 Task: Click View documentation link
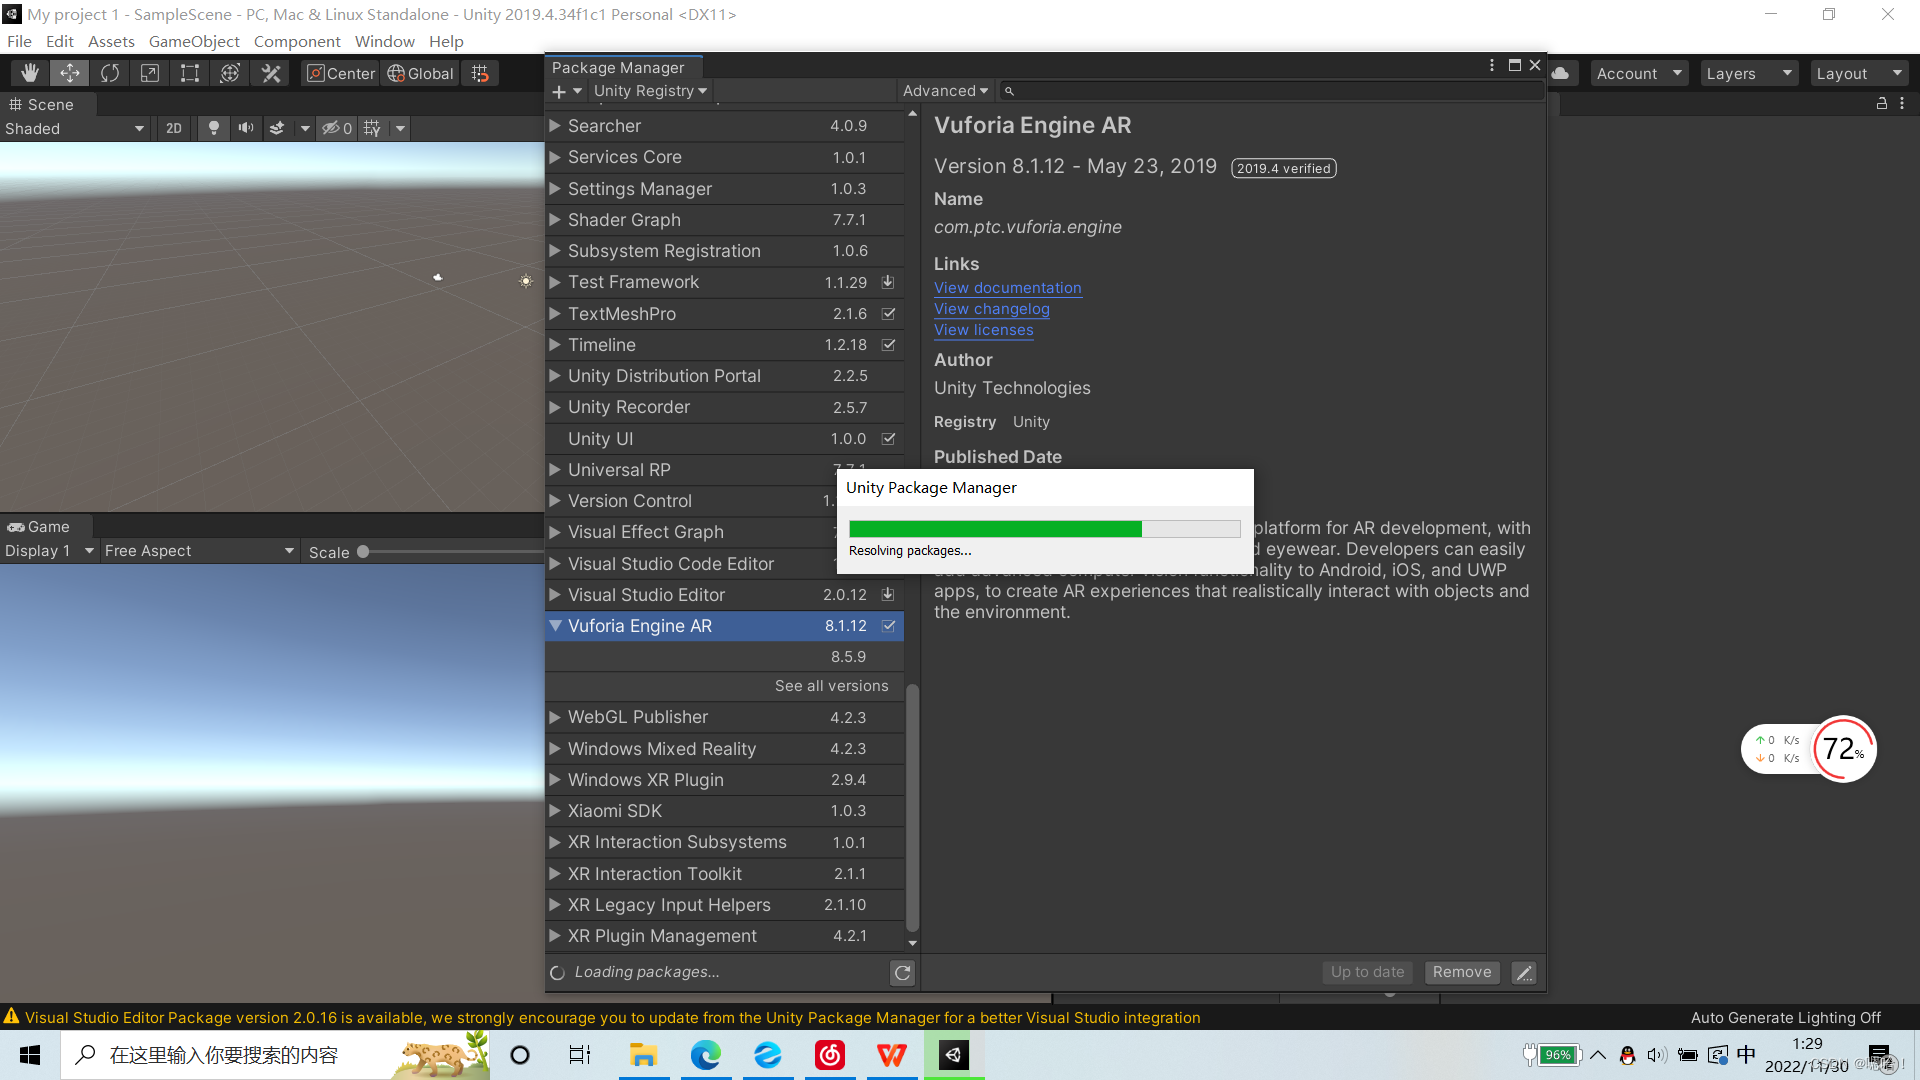coord(1007,288)
